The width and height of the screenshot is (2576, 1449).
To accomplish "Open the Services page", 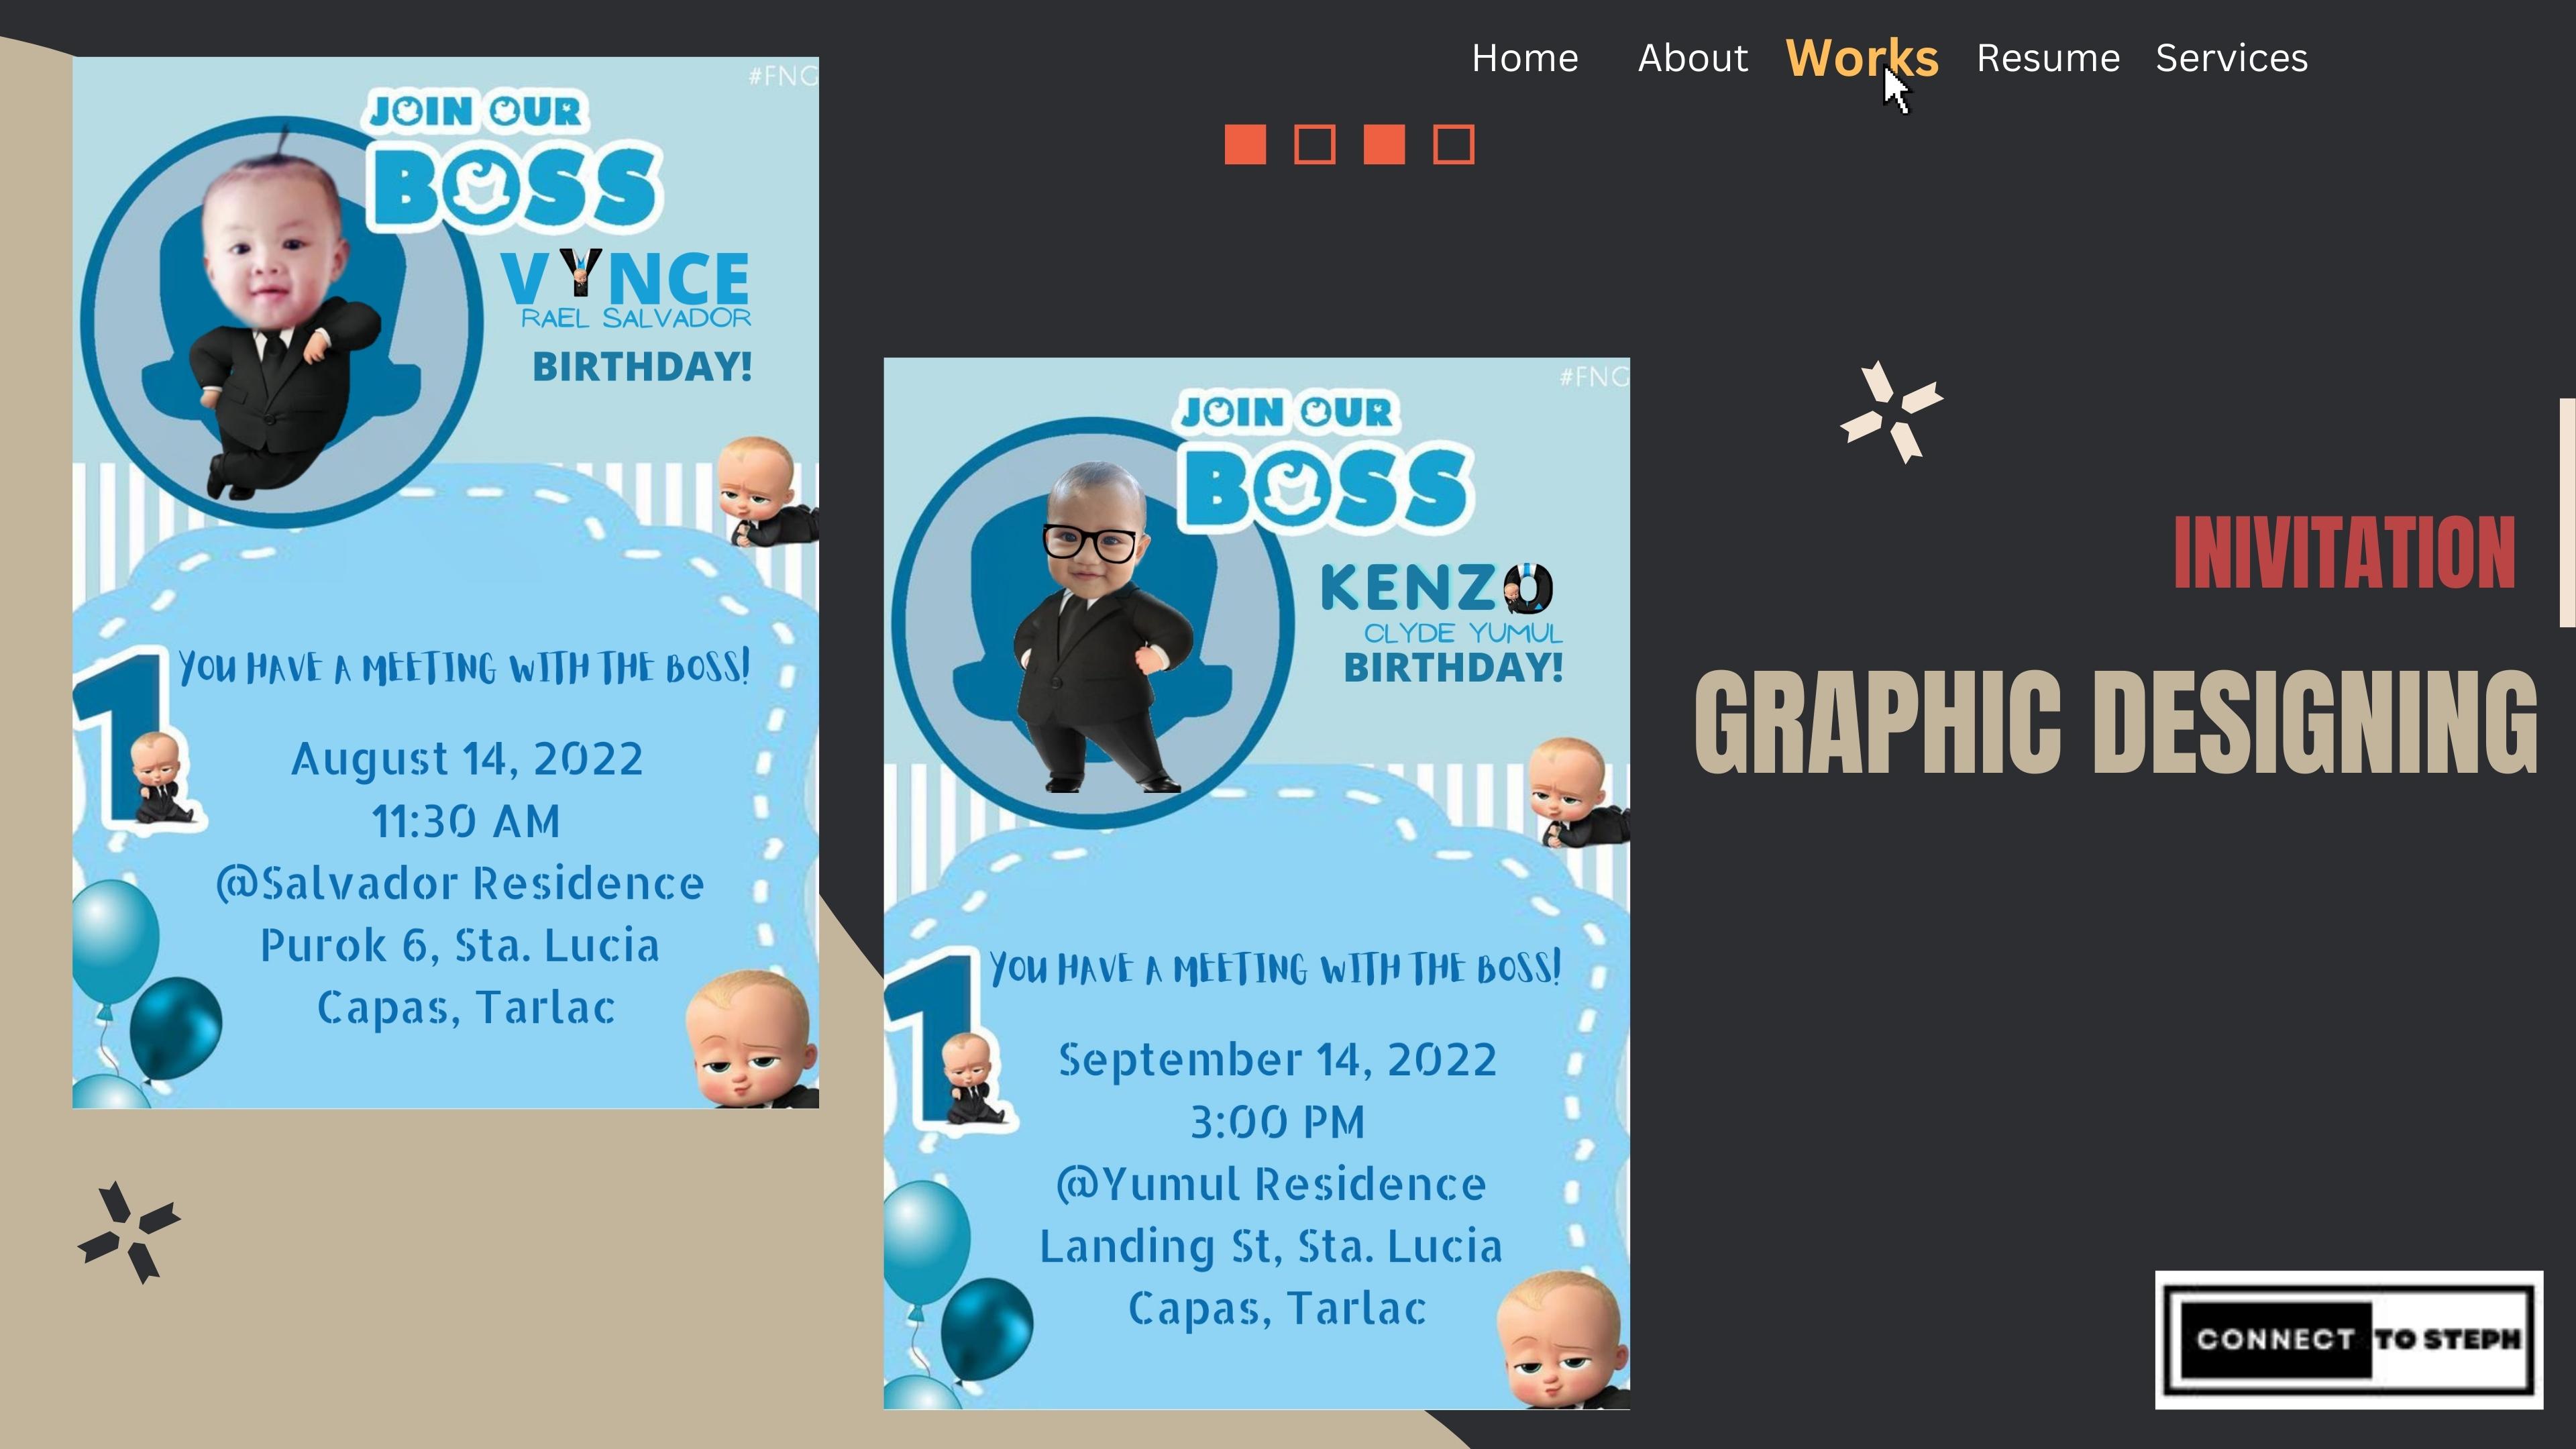I will point(2232,58).
